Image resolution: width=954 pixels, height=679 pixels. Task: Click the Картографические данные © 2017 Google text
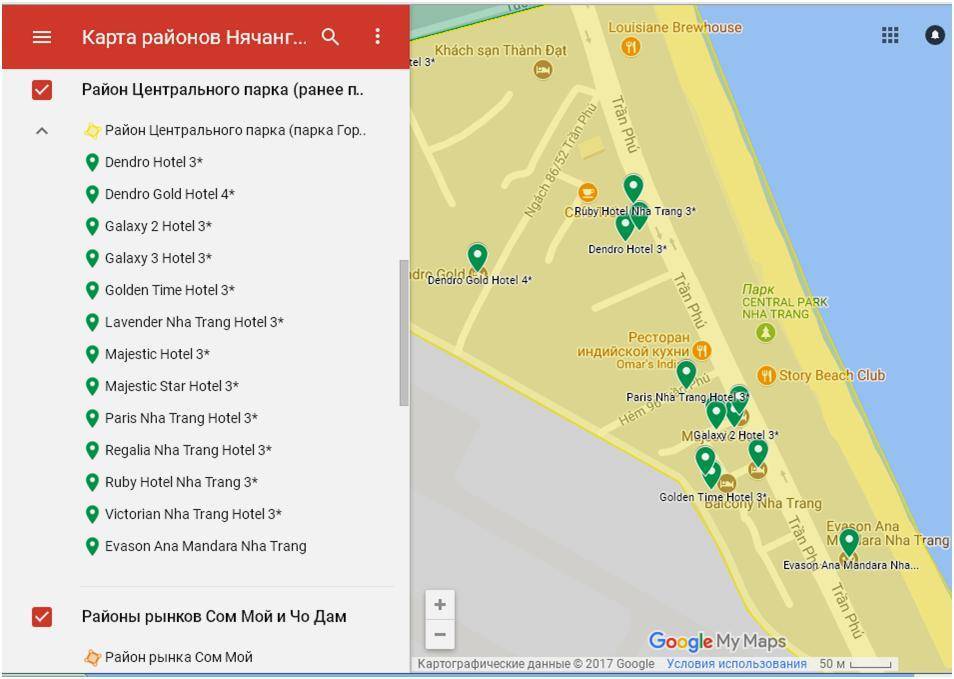point(536,664)
